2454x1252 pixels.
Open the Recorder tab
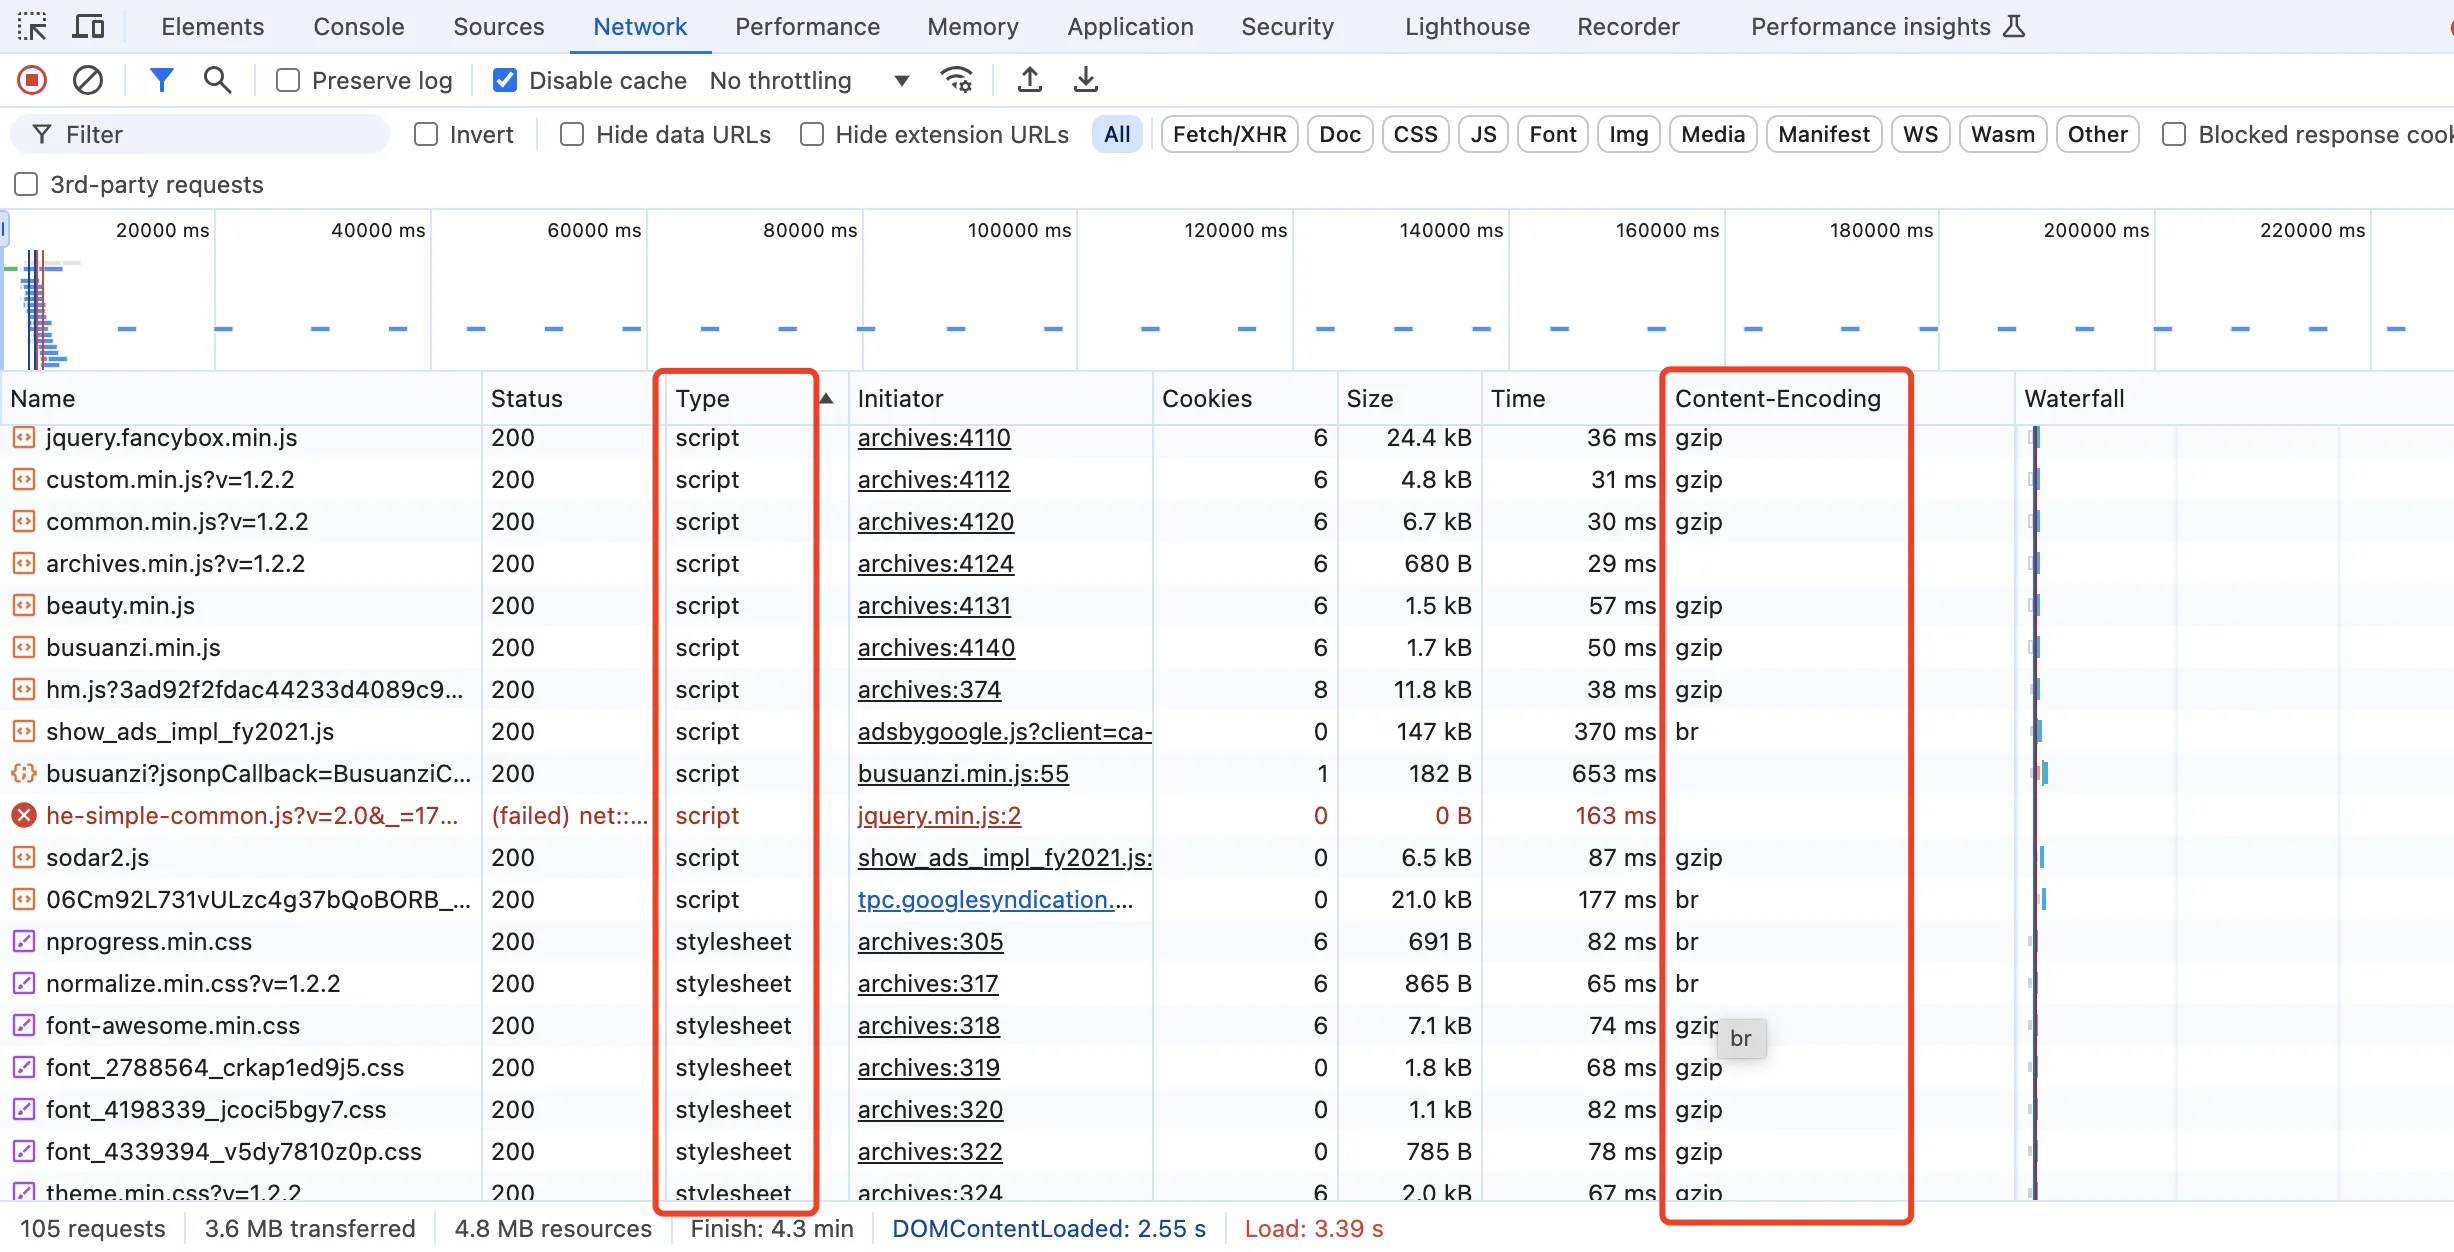pos(1629,27)
